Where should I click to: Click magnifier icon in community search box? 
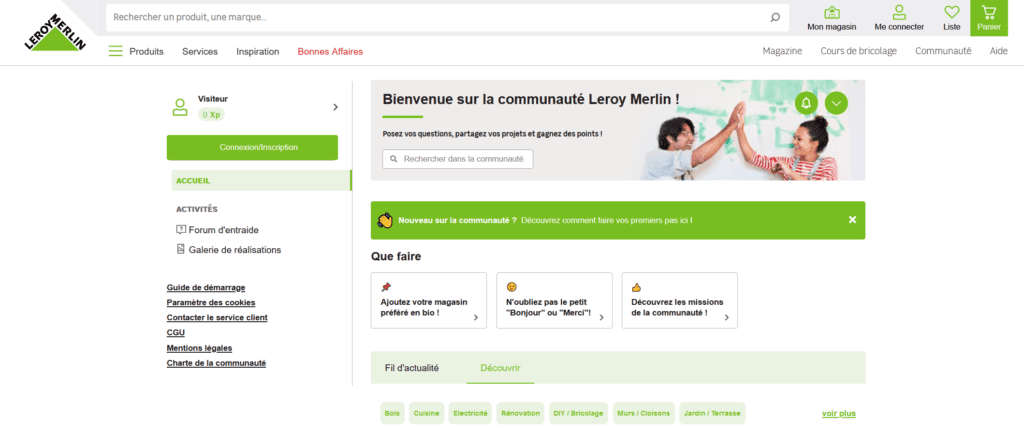click(393, 159)
